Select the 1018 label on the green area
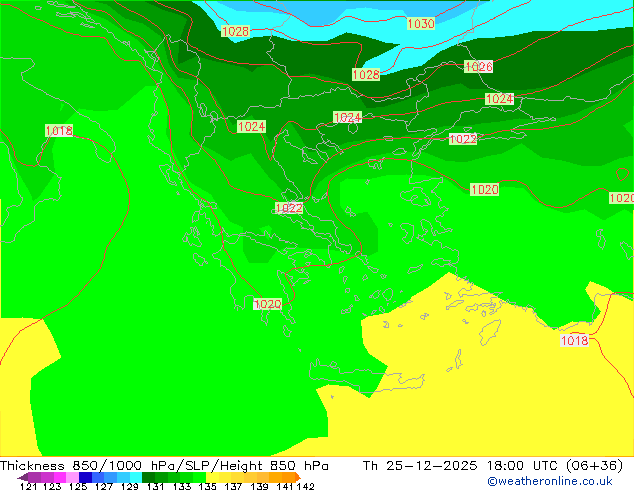This screenshot has width=634, height=490. (59, 131)
